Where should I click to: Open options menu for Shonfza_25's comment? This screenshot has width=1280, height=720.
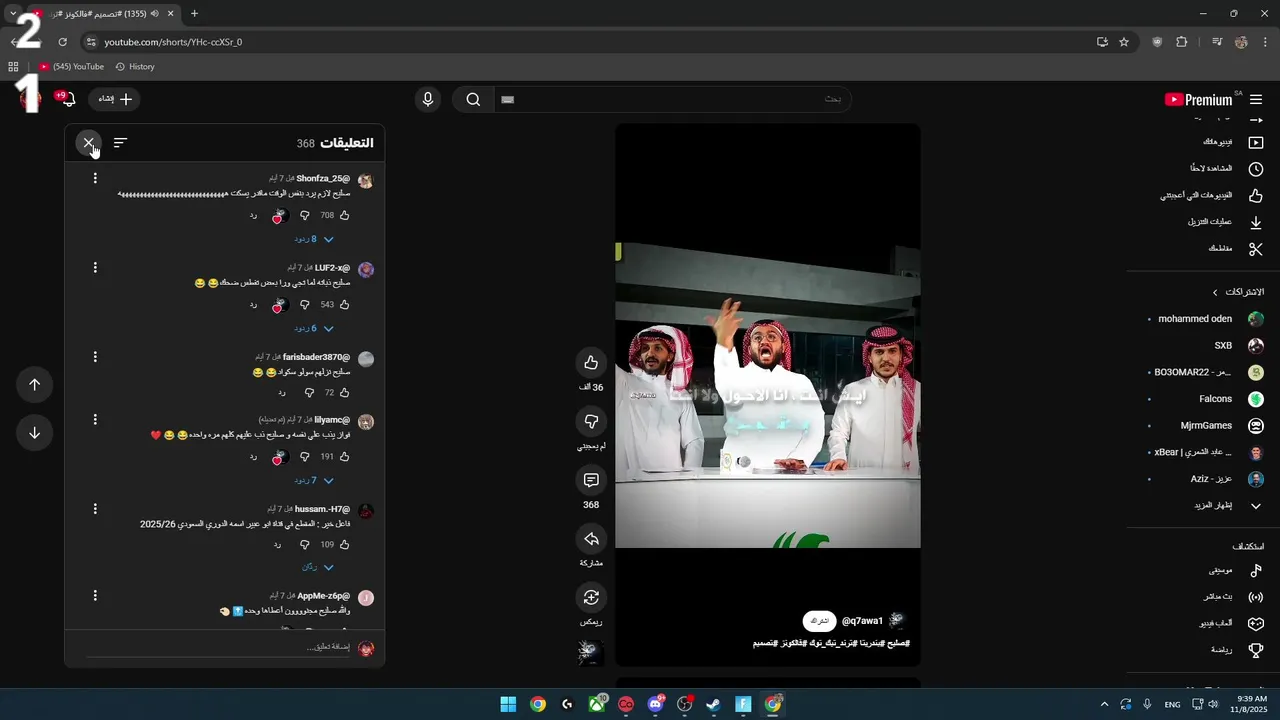coord(95,178)
